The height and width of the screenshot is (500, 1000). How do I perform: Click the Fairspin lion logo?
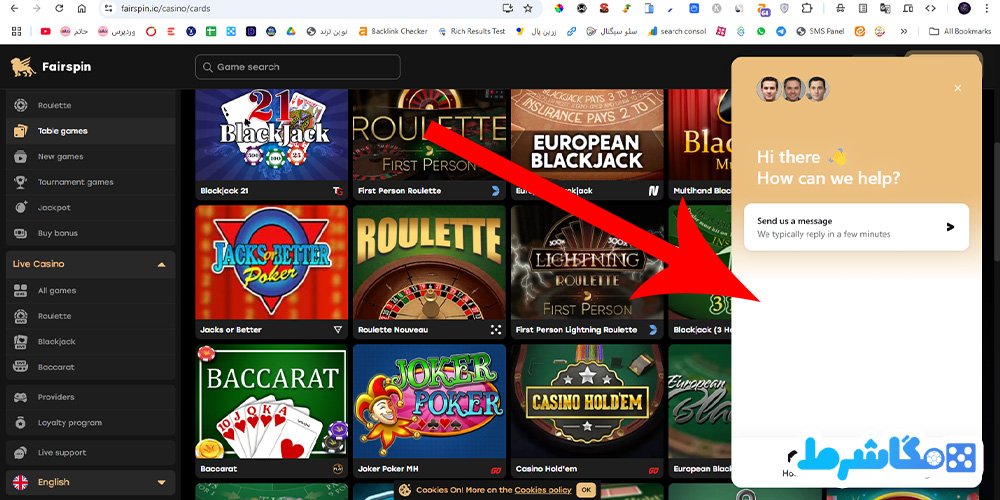pyautogui.click(x=23, y=67)
